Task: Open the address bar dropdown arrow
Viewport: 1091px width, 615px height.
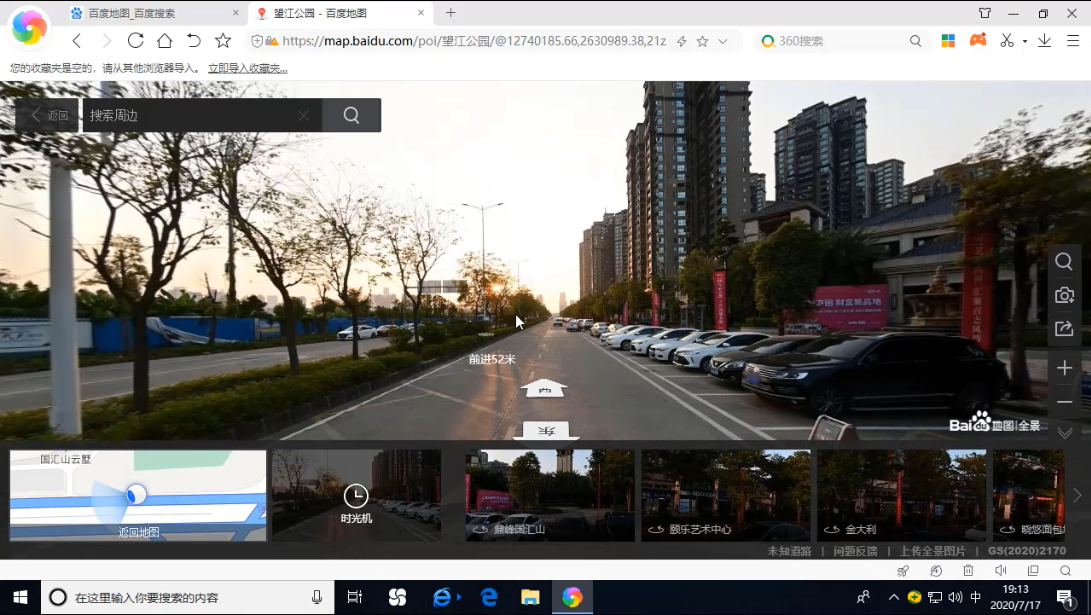Action: coord(723,42)
